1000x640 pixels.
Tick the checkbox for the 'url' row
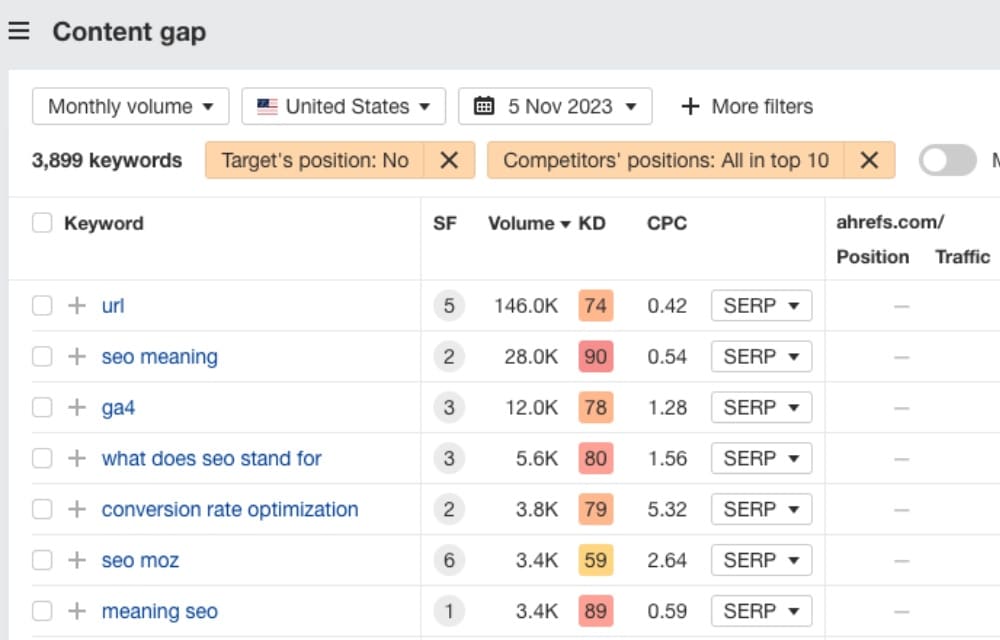click(42, 305)
